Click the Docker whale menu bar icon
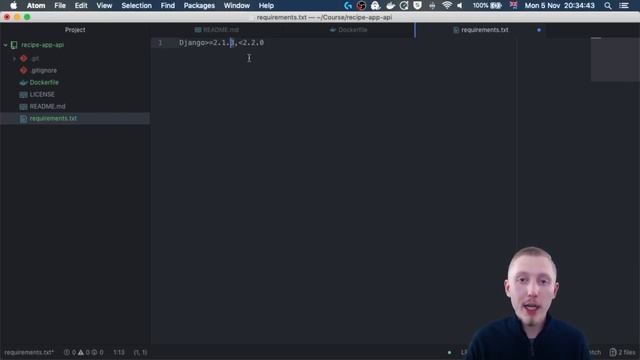Image resolution: width=640 pixels, height=360 pixels. 390,5
